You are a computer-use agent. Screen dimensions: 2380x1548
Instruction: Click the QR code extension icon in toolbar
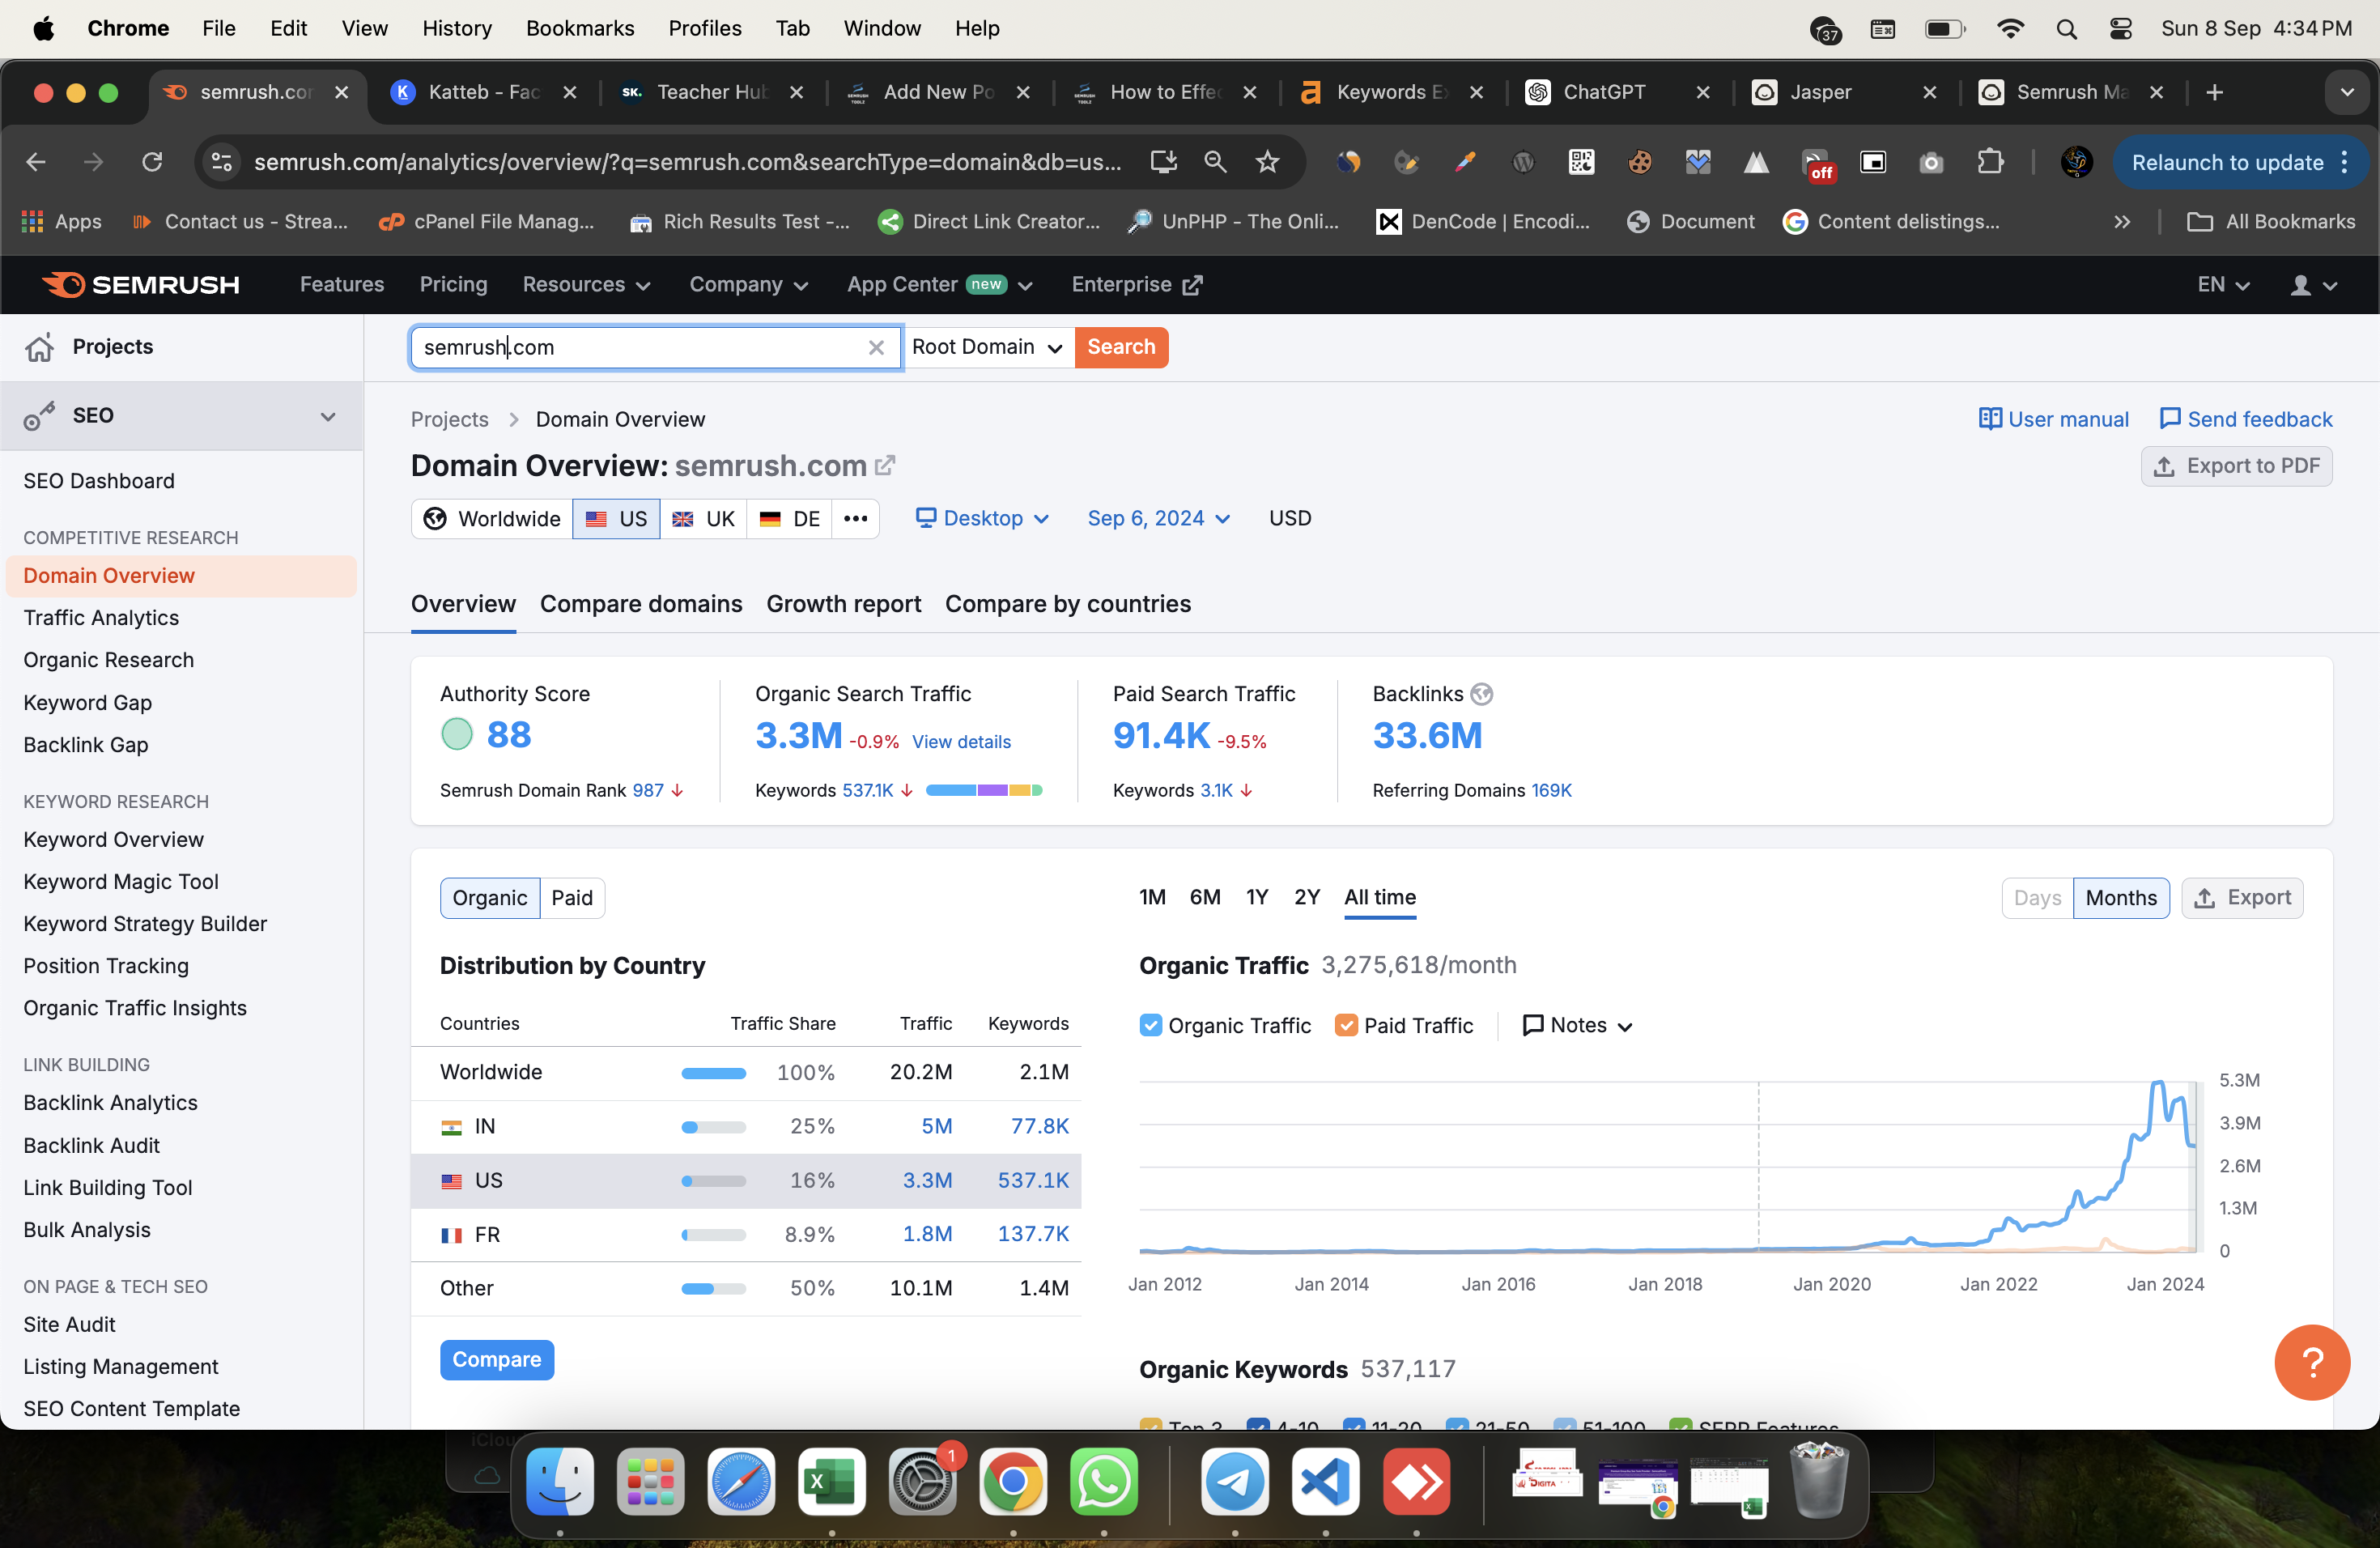click(x=1581, y=162)
